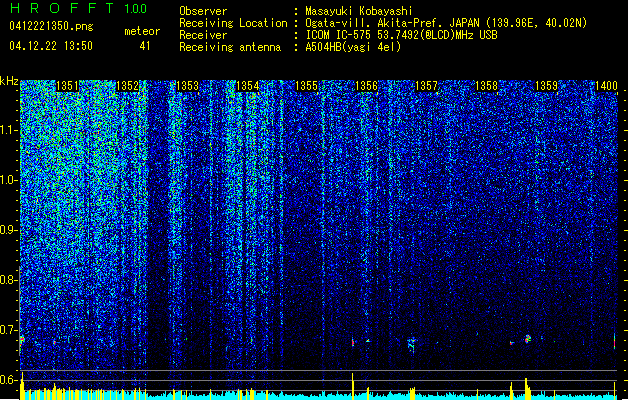Viewport: 629px width, 400px height.
Task: Click the 1355 time marker
Action: click(x=306, y=86)
